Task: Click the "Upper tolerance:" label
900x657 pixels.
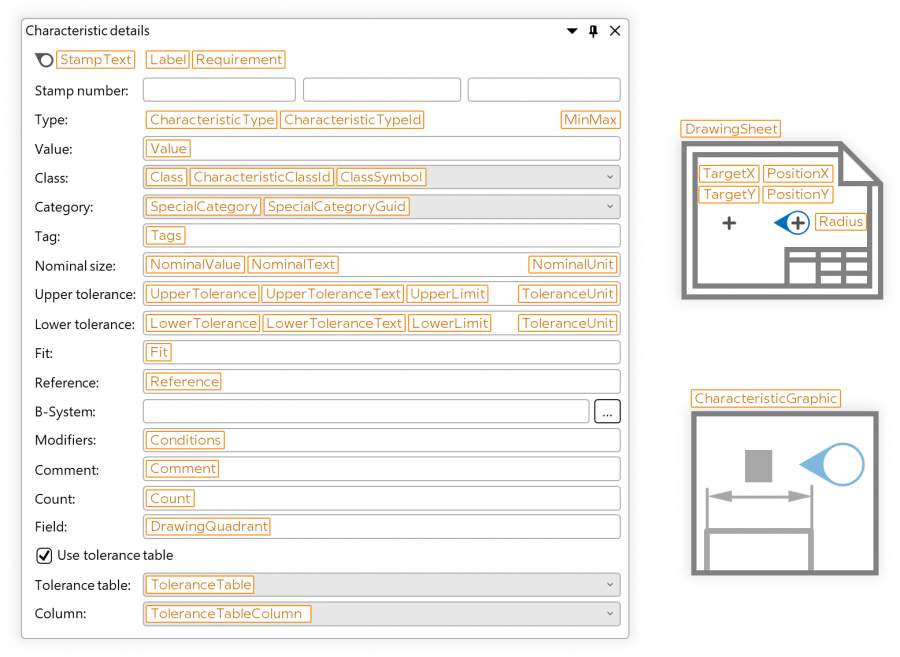Action: click(x=85, y=294)
